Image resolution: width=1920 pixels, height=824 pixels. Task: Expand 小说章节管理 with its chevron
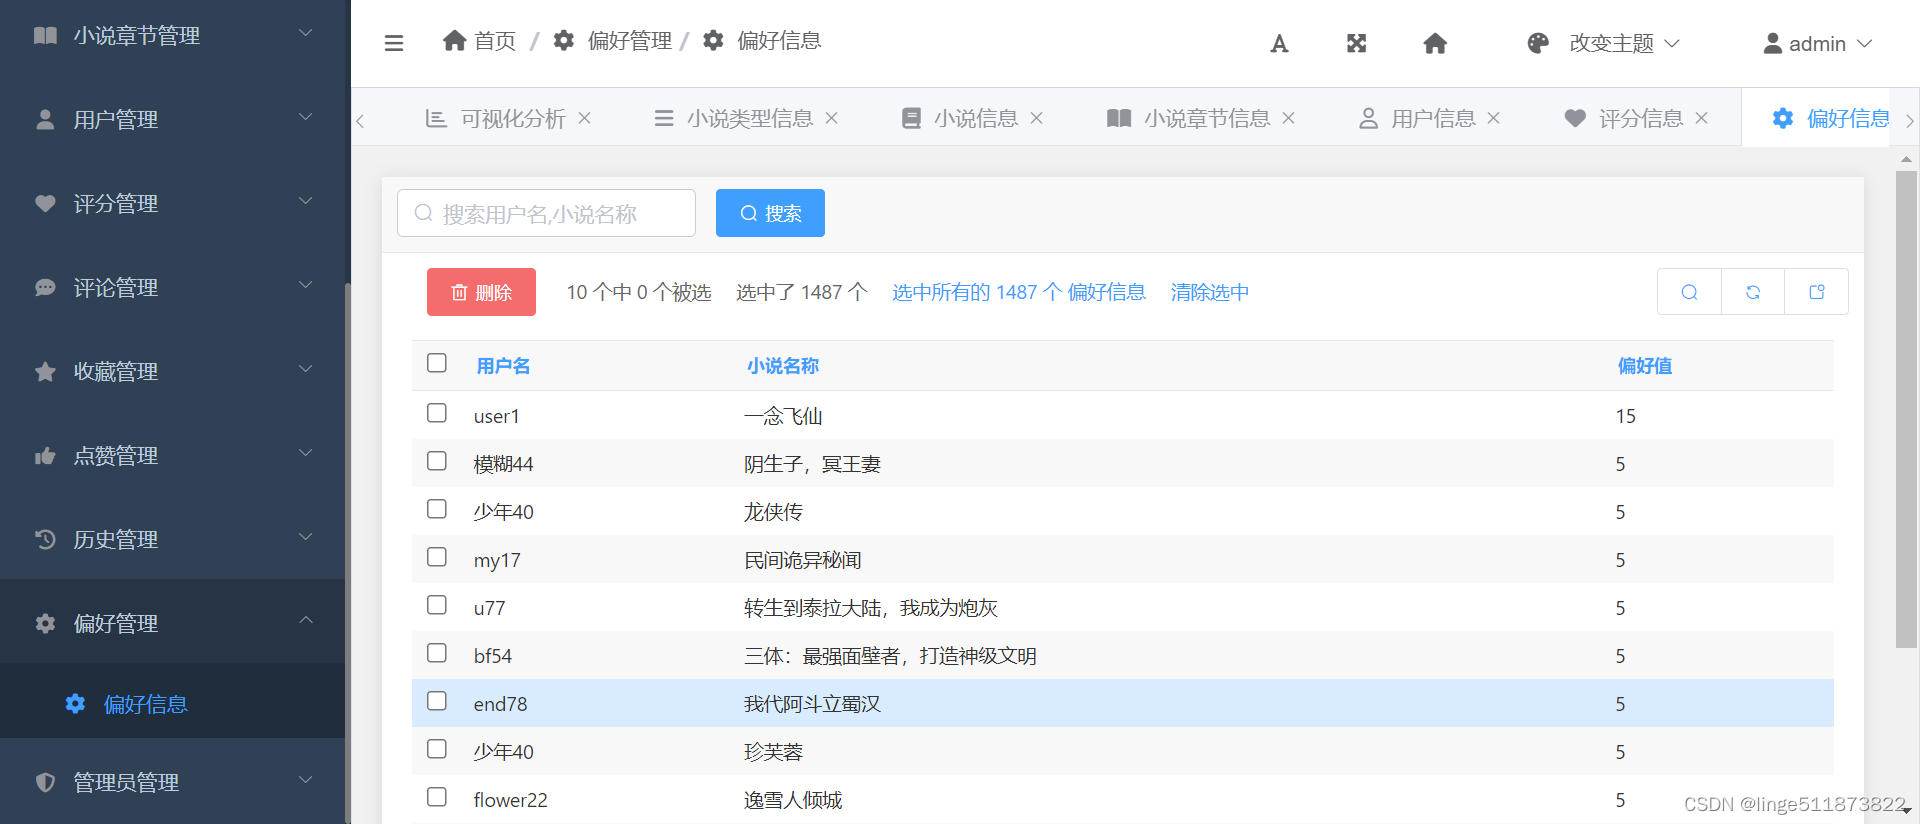[306, 33]
